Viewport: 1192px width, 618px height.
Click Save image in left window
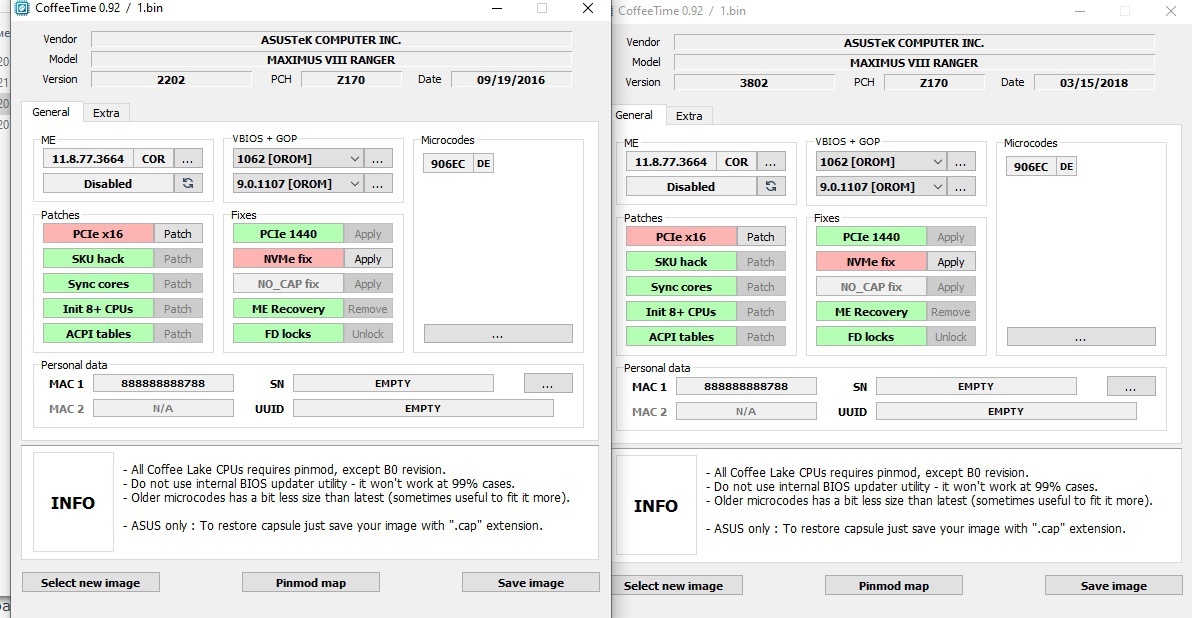click(531, 582)
